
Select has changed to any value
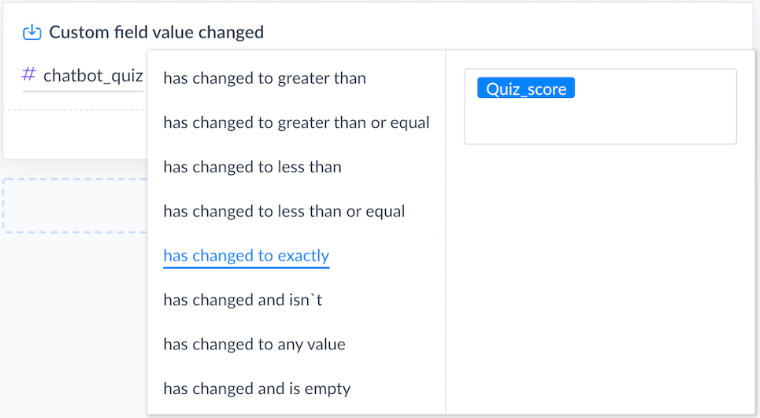pos(254,344)
